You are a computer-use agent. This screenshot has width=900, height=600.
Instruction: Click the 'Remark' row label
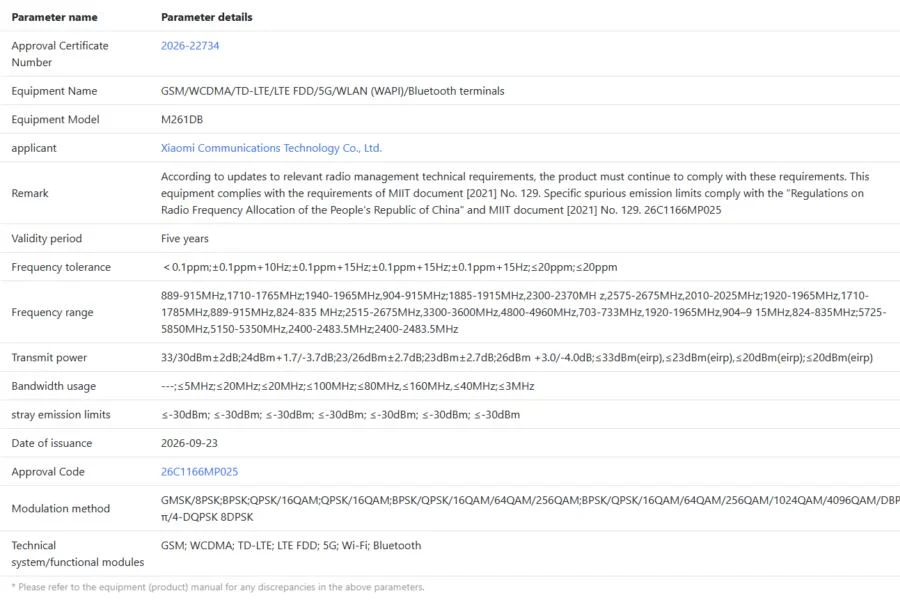click(x=30, y=193)
